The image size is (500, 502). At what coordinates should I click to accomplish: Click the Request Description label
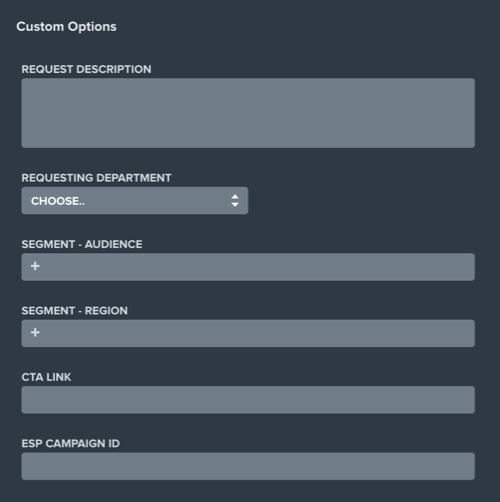(86, 69)
